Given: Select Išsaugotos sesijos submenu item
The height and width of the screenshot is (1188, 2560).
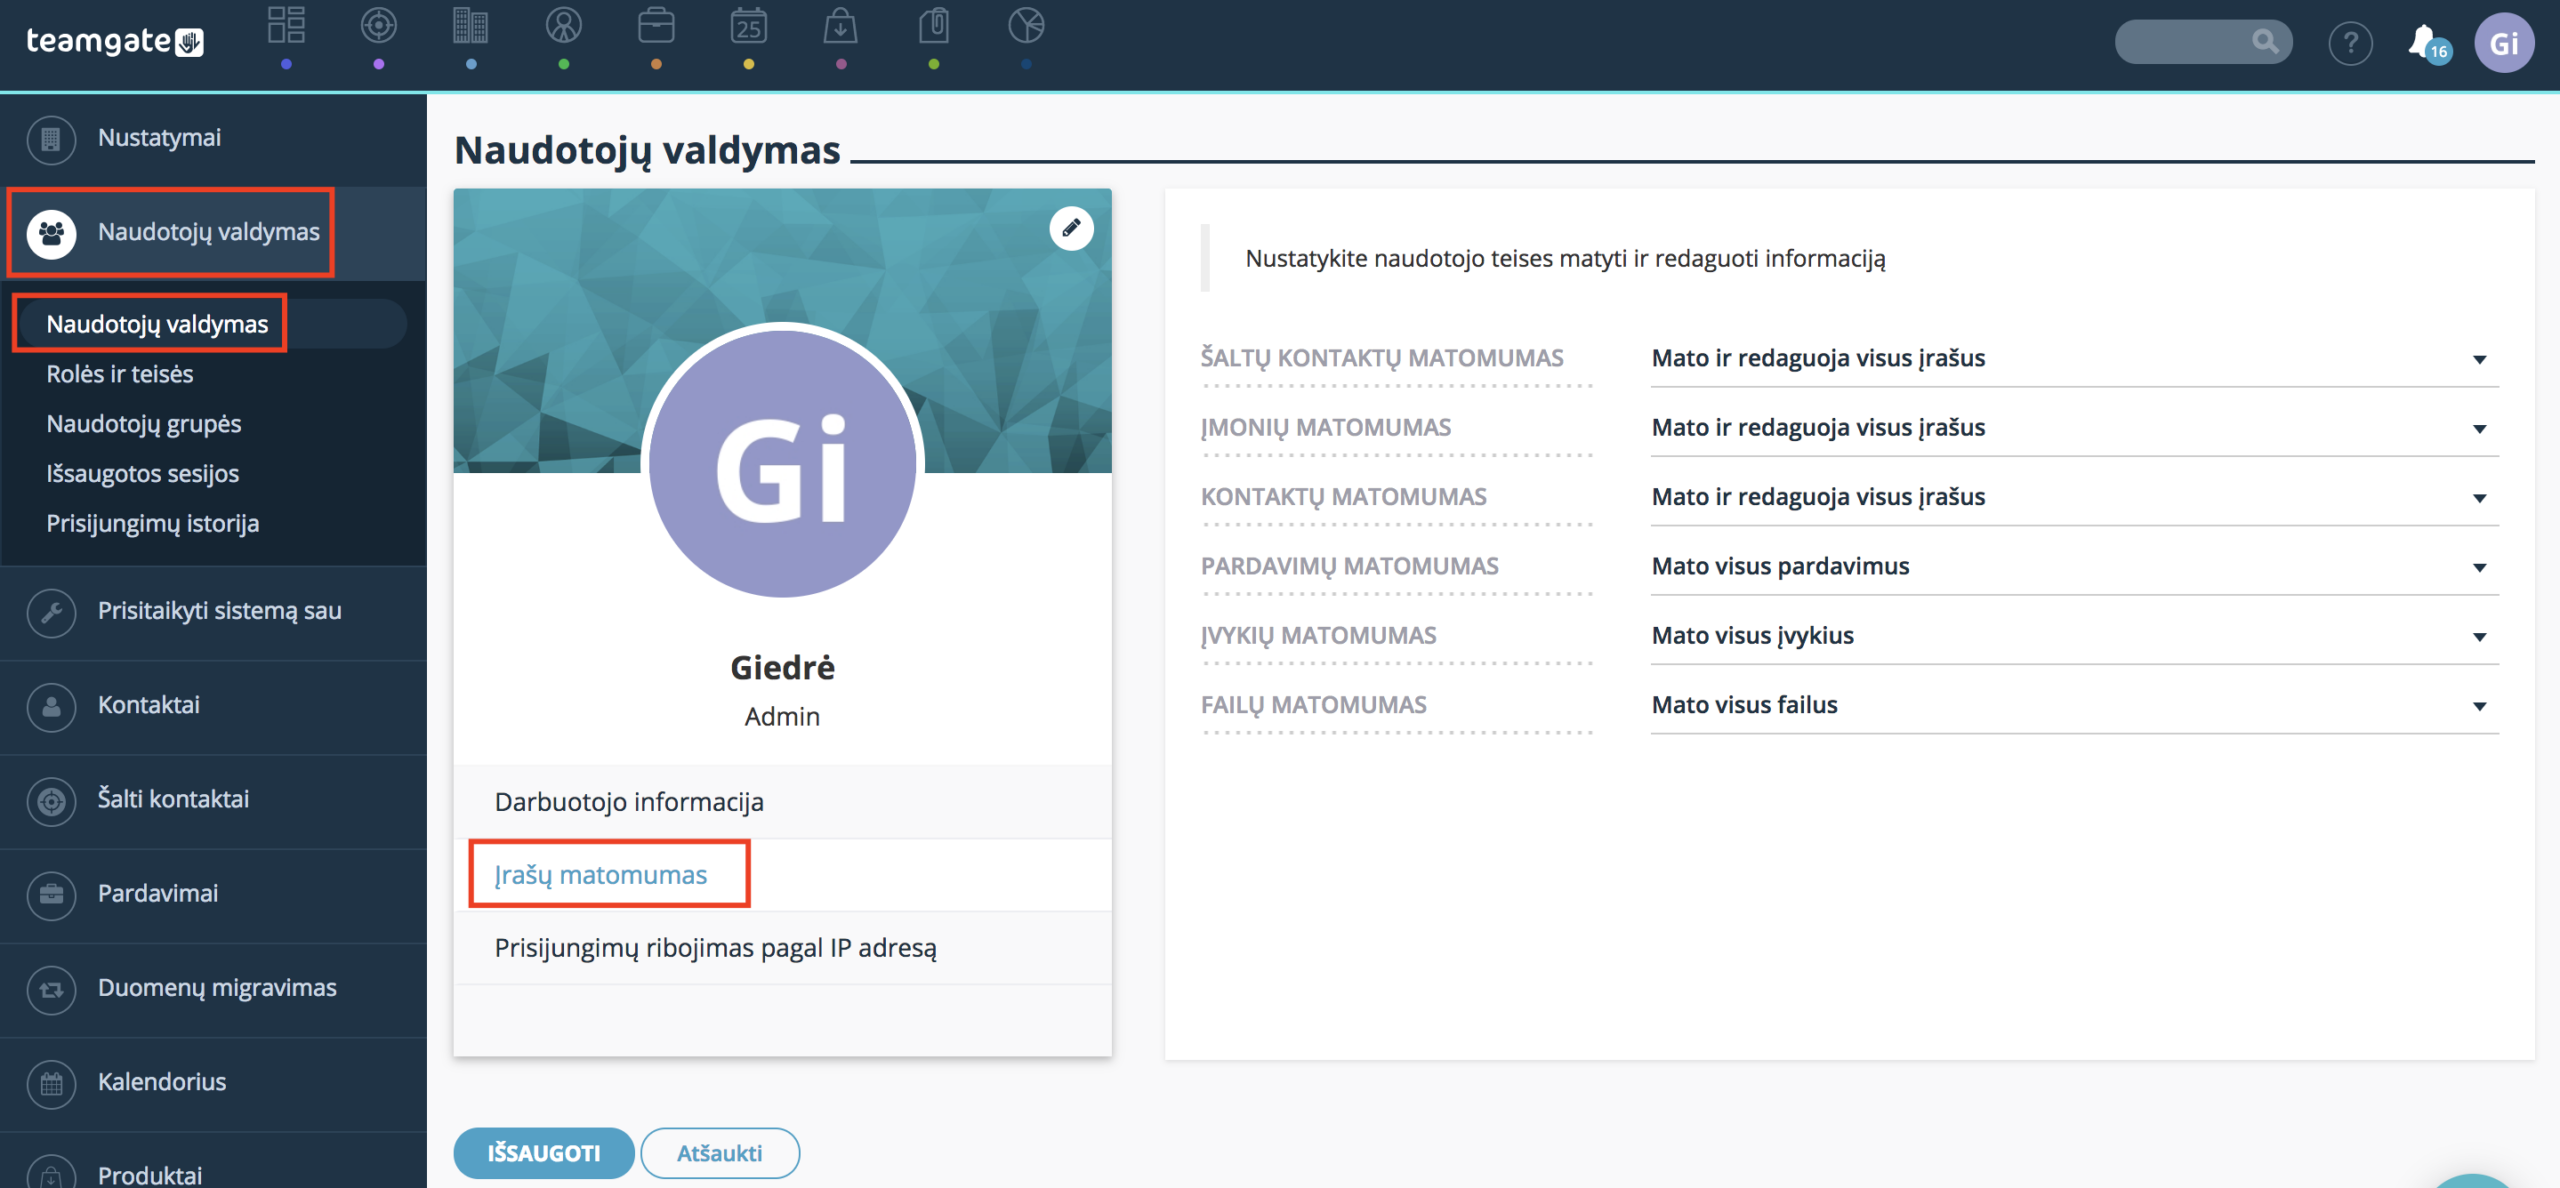Looking at the screenshot, I should (143, 474).
